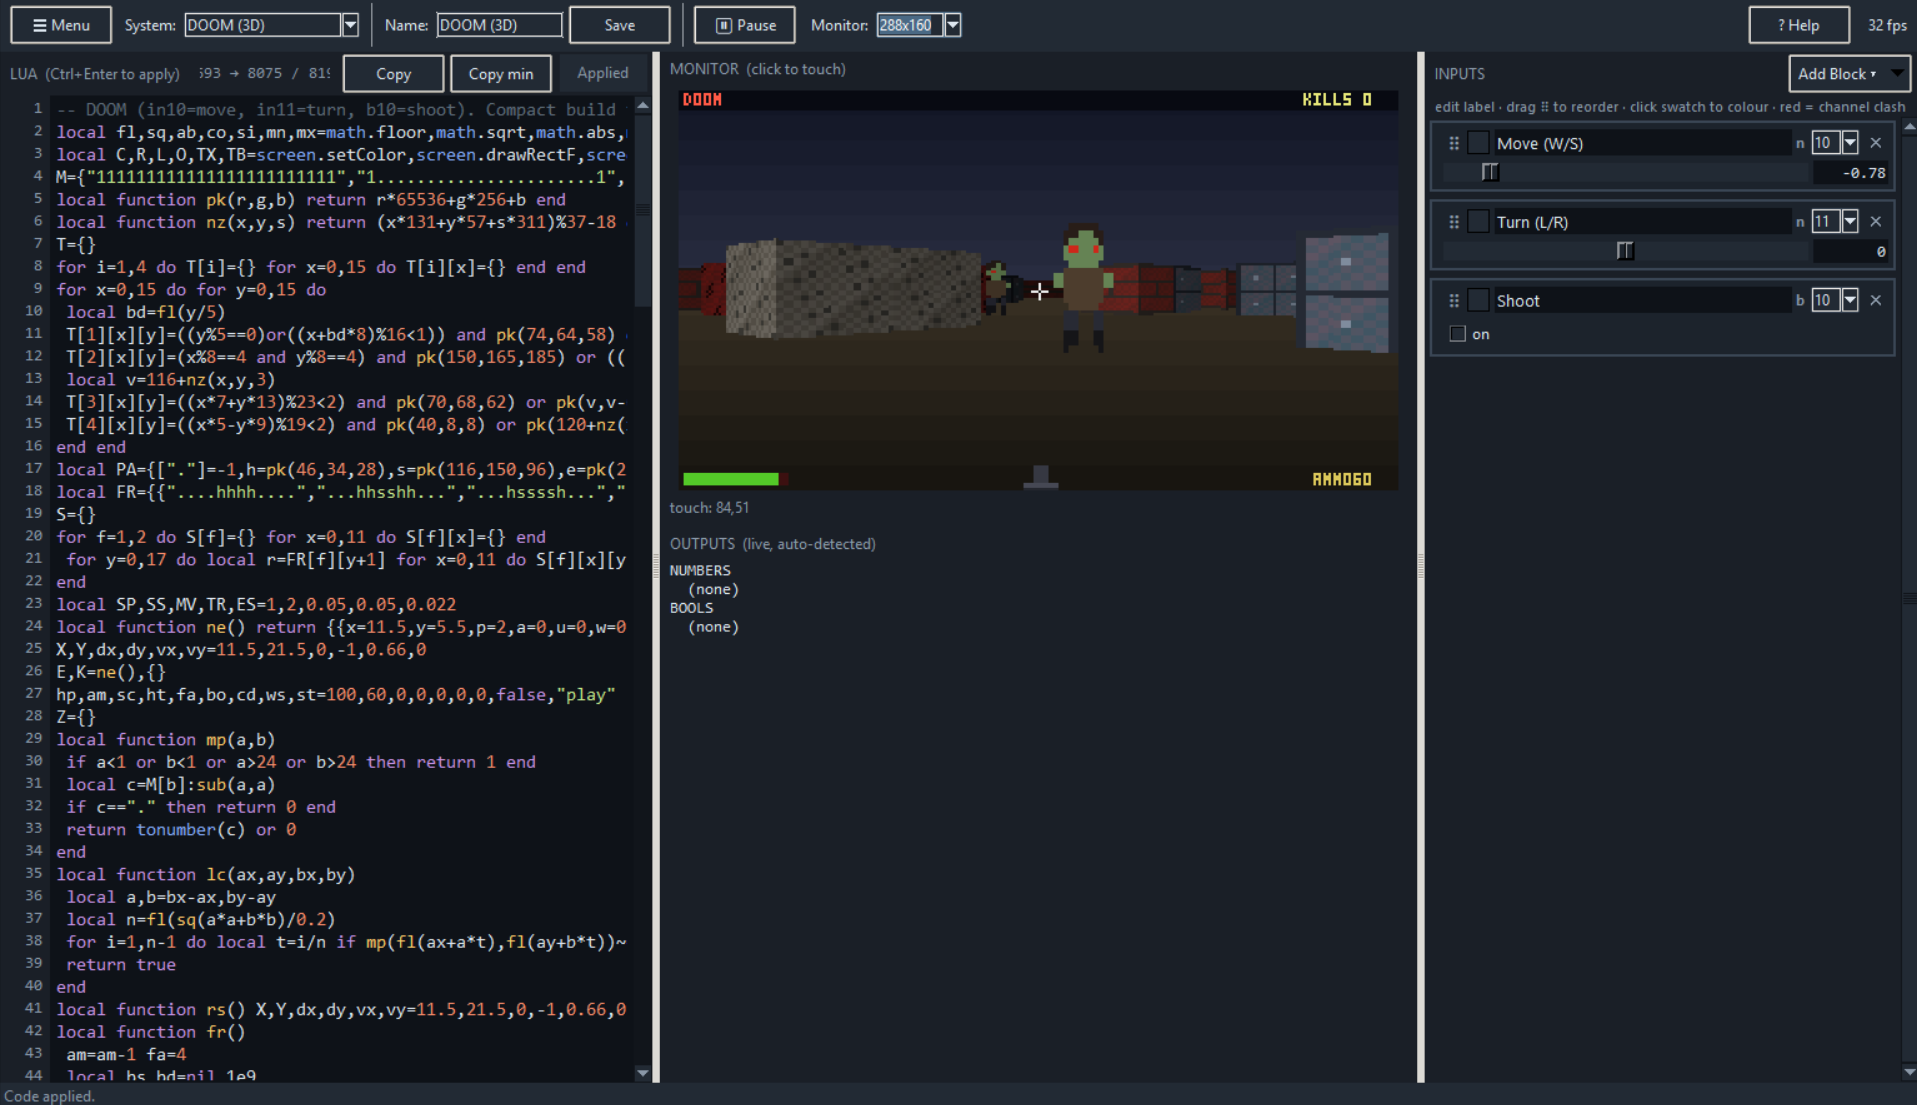Click the green health bar on monitor
Viewport: 1917px width, 1105px height.
point(731,479)
